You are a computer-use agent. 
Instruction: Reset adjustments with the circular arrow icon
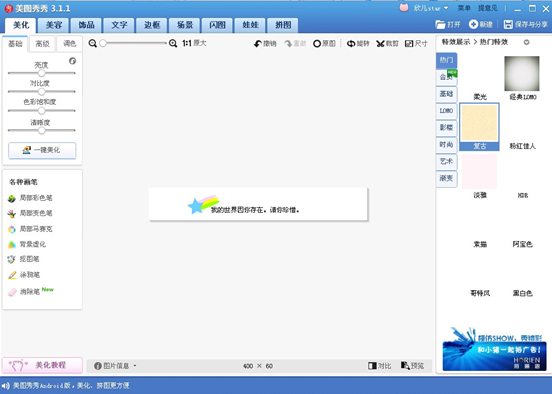[73, 61]
